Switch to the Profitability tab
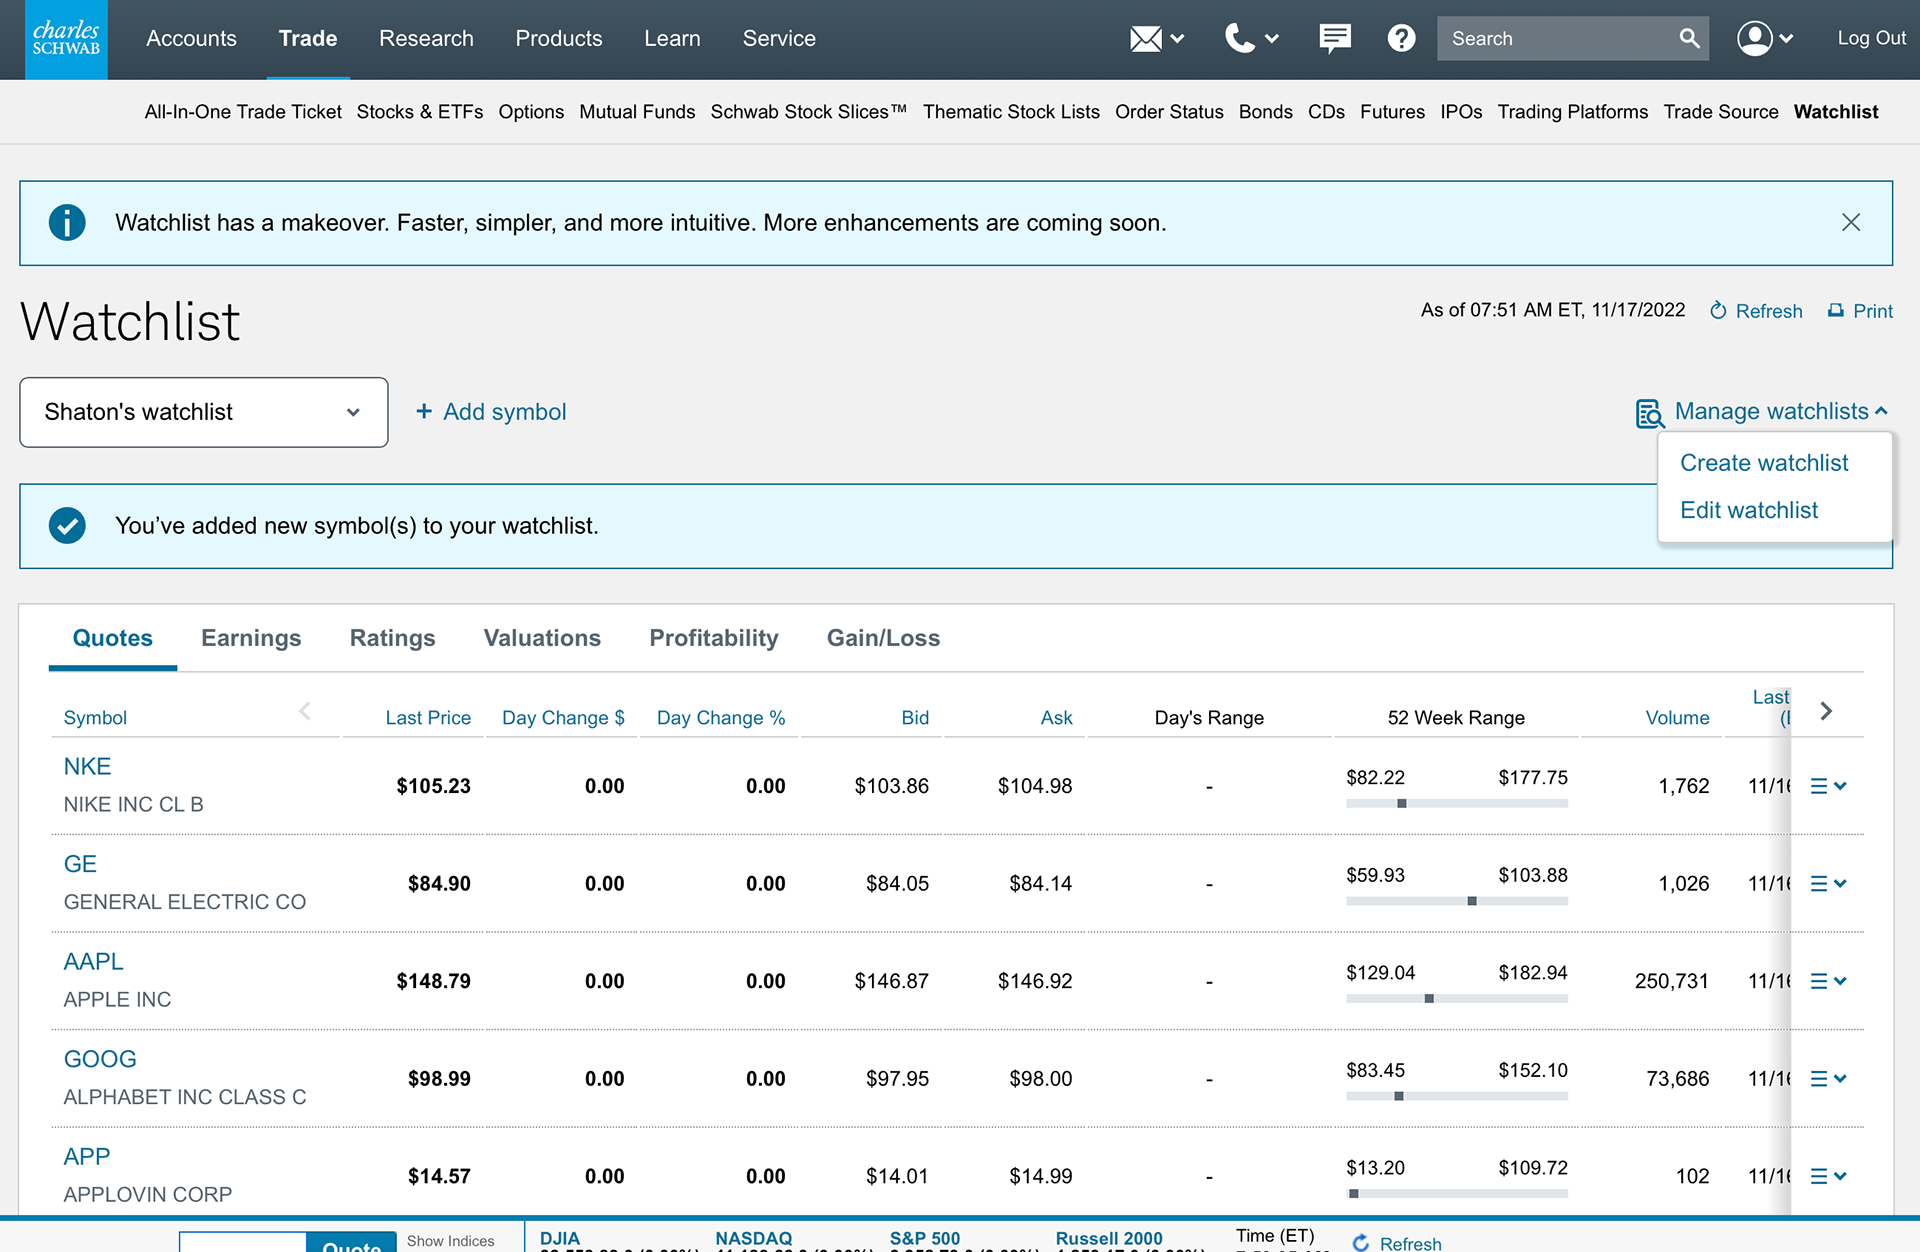Viewport: 1920px width, 1252px height. (714, 638)
